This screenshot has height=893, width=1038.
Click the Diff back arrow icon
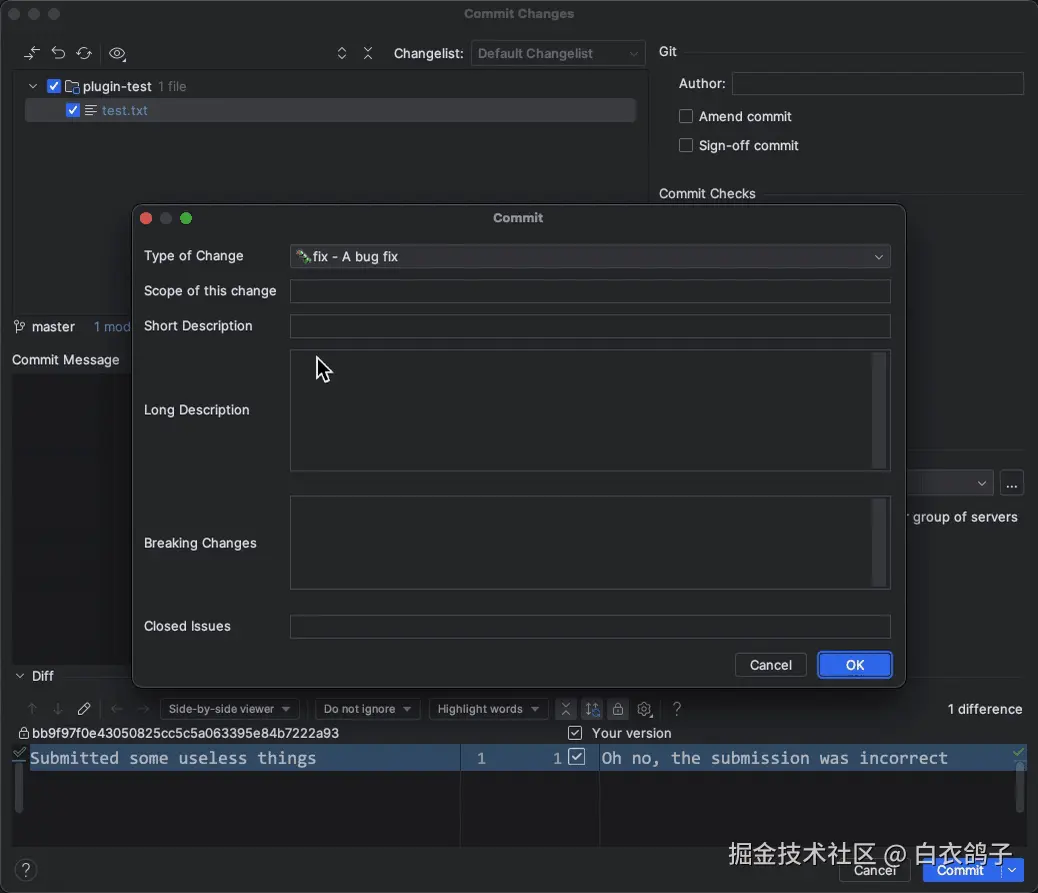pyautogui.click(x=117, y=709)
